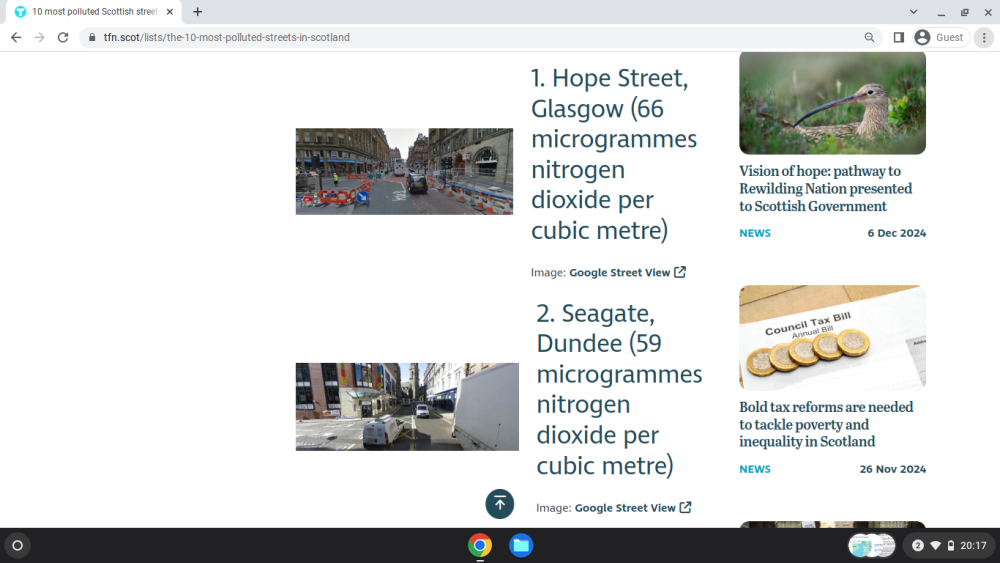This screenshot has width=1000, height=563.
Task: Follow Google Street View link under Seagate
Action: pyautogui.click(x=625, y=508)
